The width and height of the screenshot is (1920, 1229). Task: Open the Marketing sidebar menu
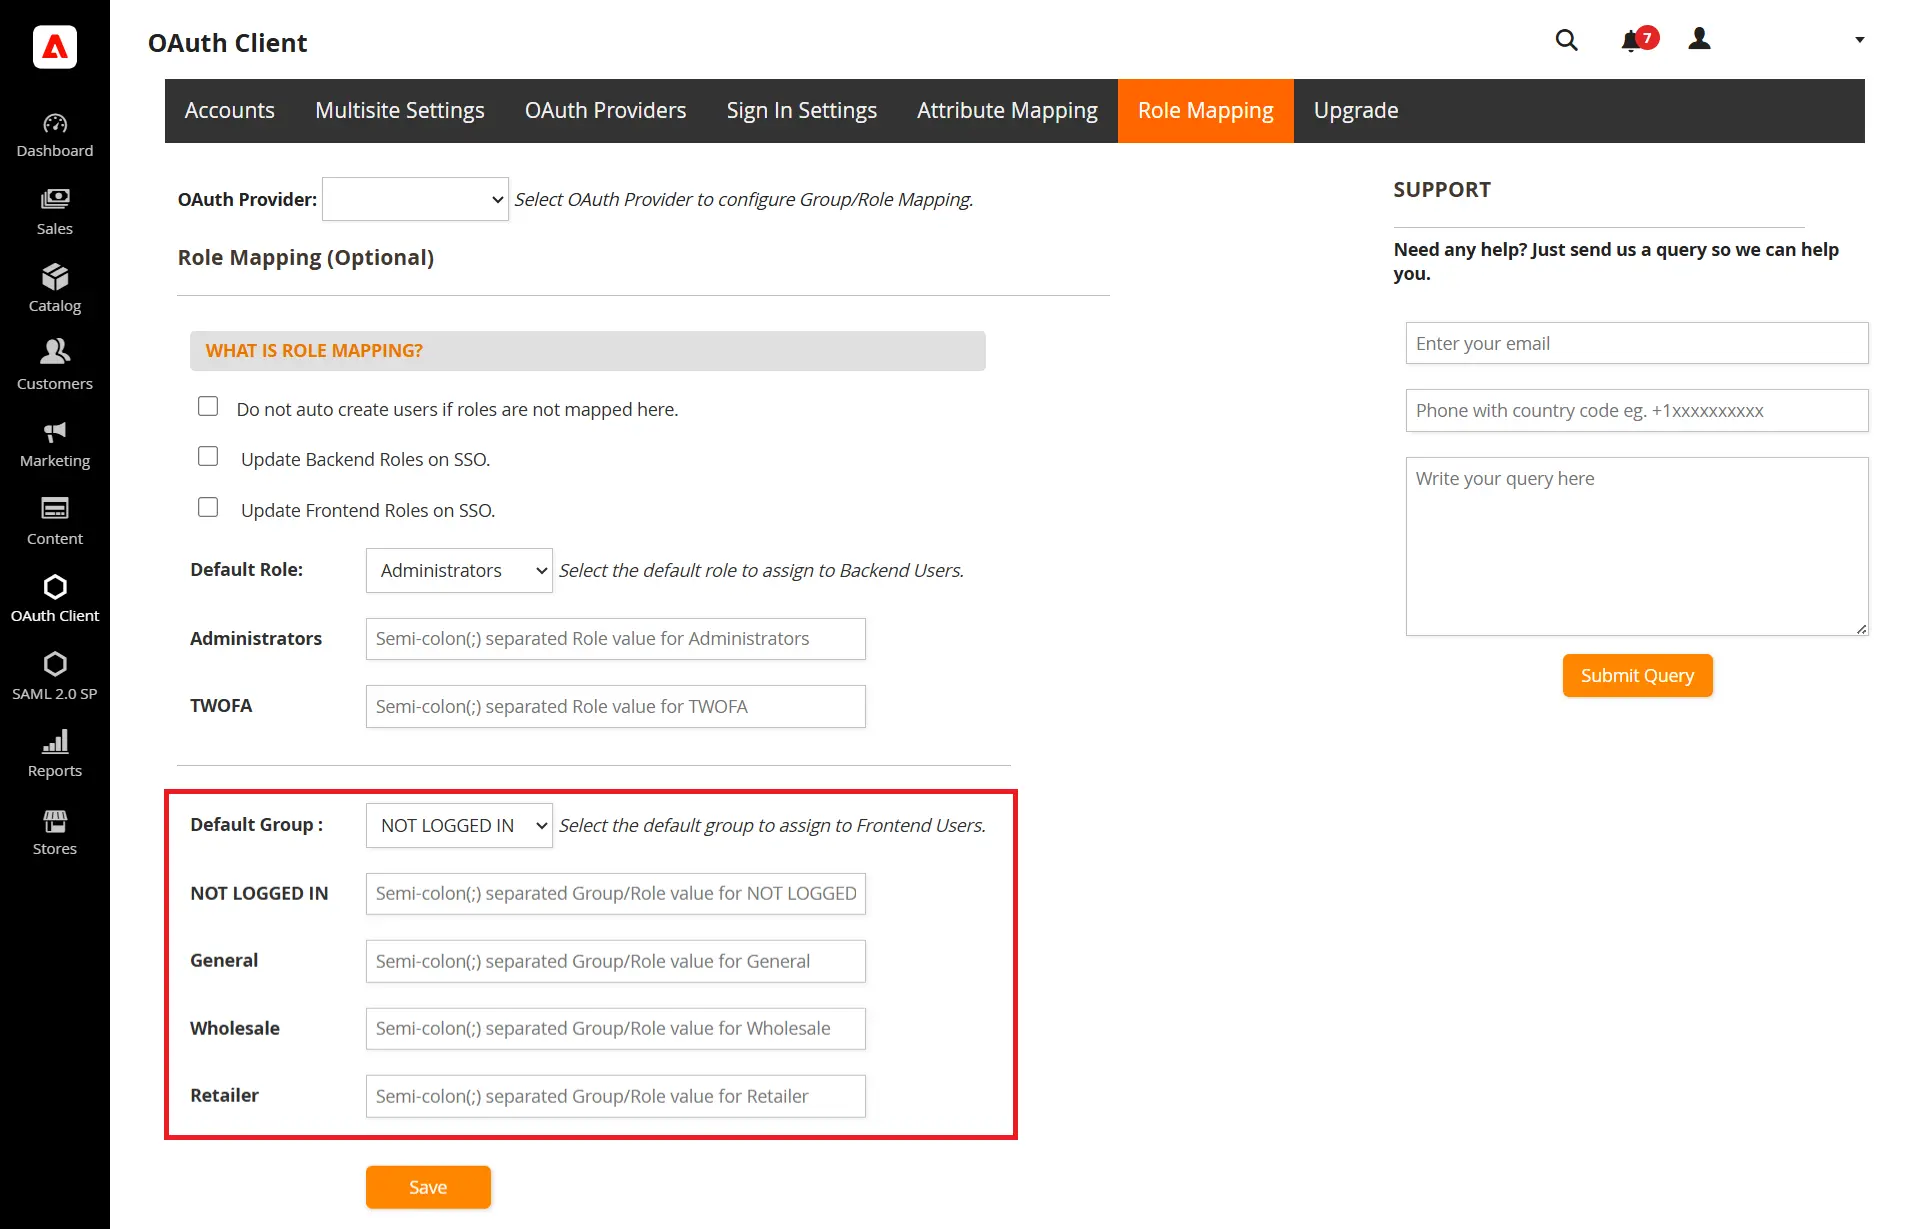pyautogui.click(x=55, y=445)
